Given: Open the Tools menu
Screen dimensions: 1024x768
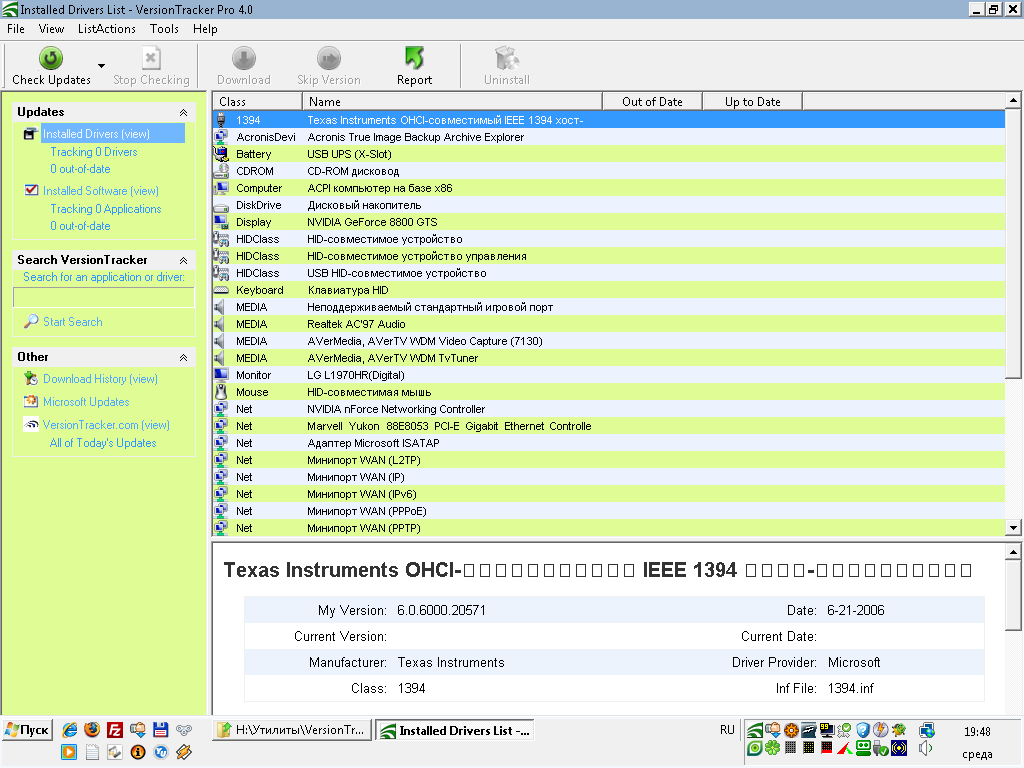Looking at the screenshot, I should [x=164, y=29].
